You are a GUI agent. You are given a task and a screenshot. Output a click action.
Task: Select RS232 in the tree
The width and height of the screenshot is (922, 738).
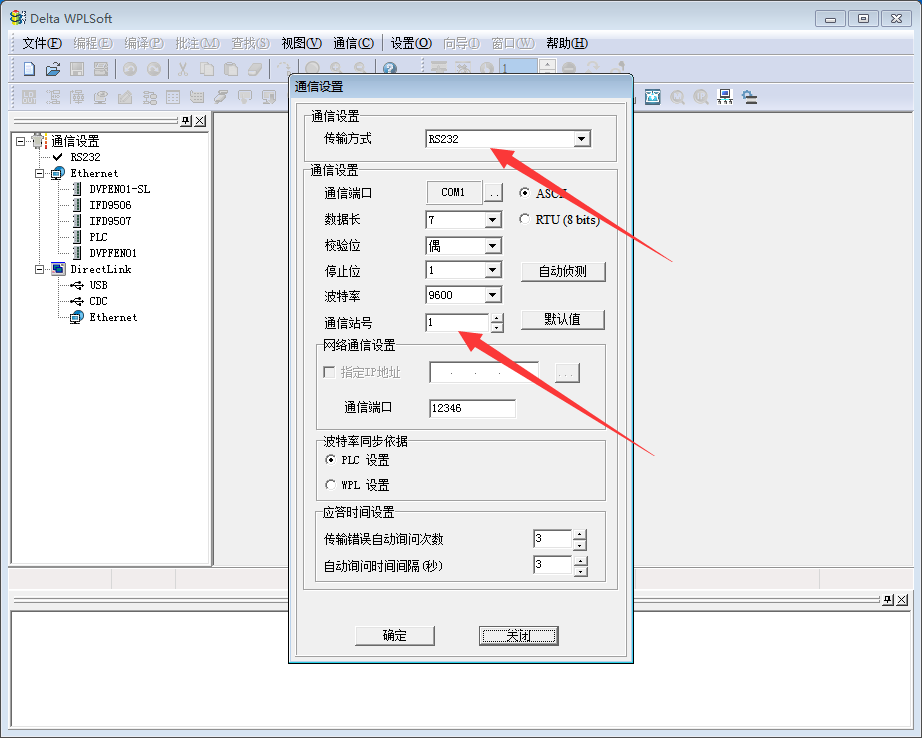tap(85, 157)
